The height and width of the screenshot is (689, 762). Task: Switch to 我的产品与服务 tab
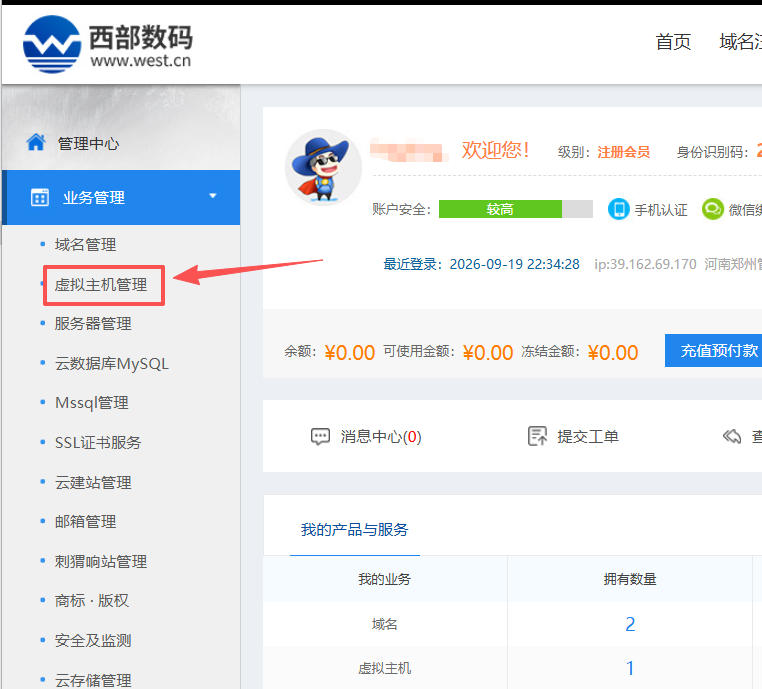[354, 529]
